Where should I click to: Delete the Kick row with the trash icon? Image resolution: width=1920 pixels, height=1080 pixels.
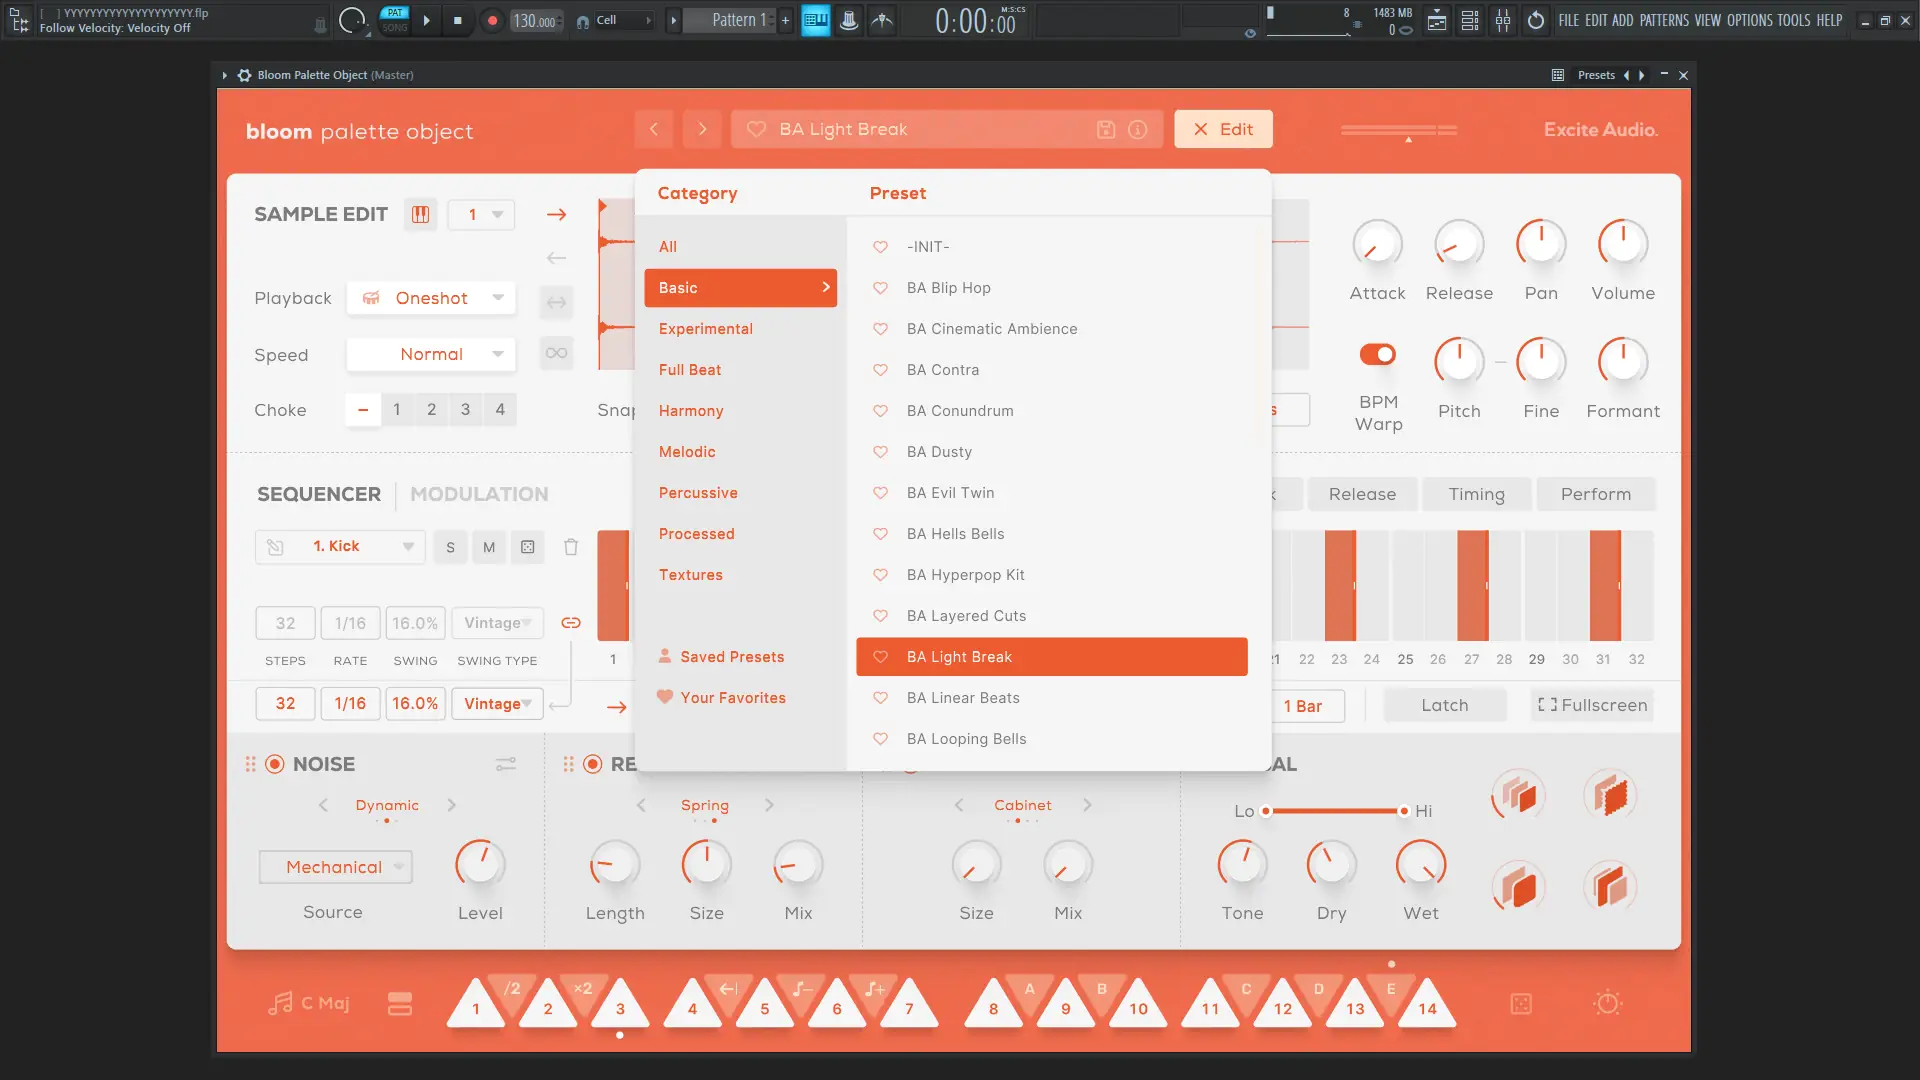(571, 547)
